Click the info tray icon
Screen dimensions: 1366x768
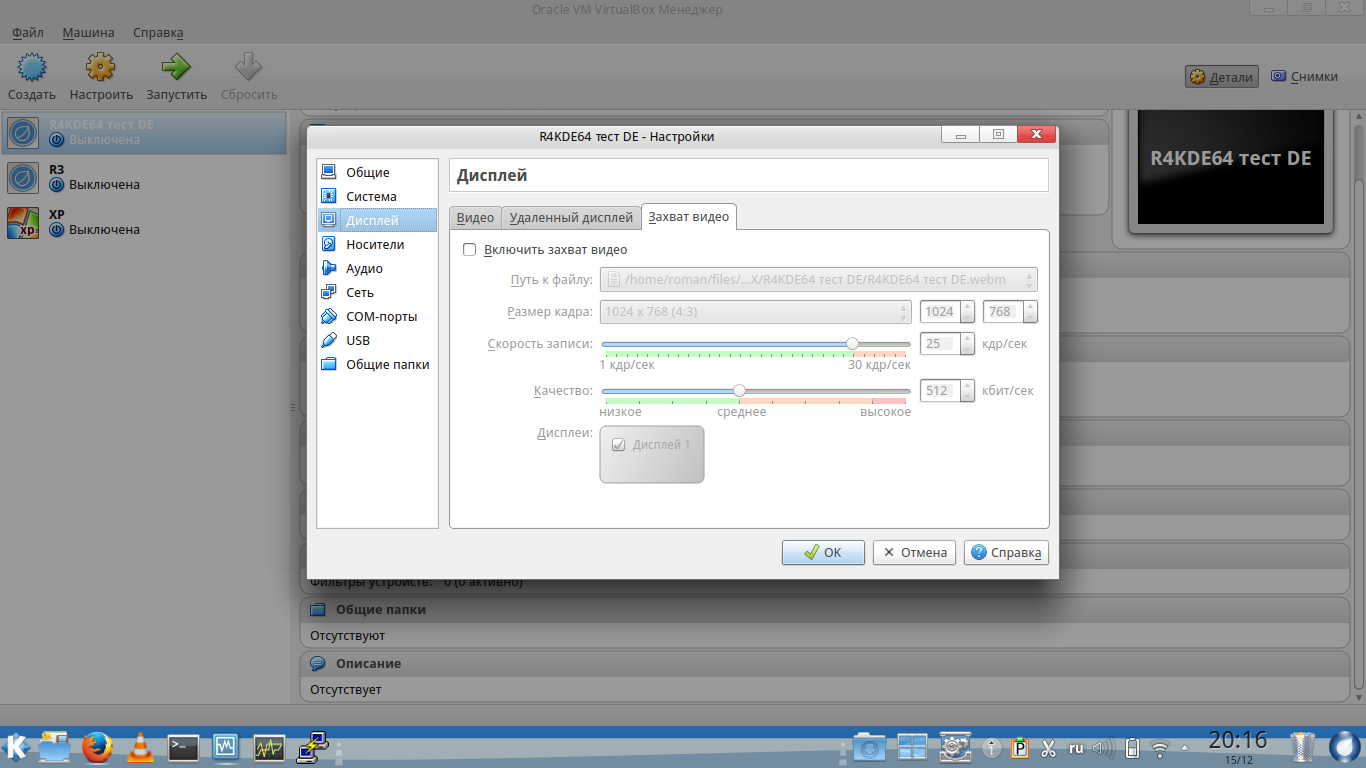click(x=992, y=747)
